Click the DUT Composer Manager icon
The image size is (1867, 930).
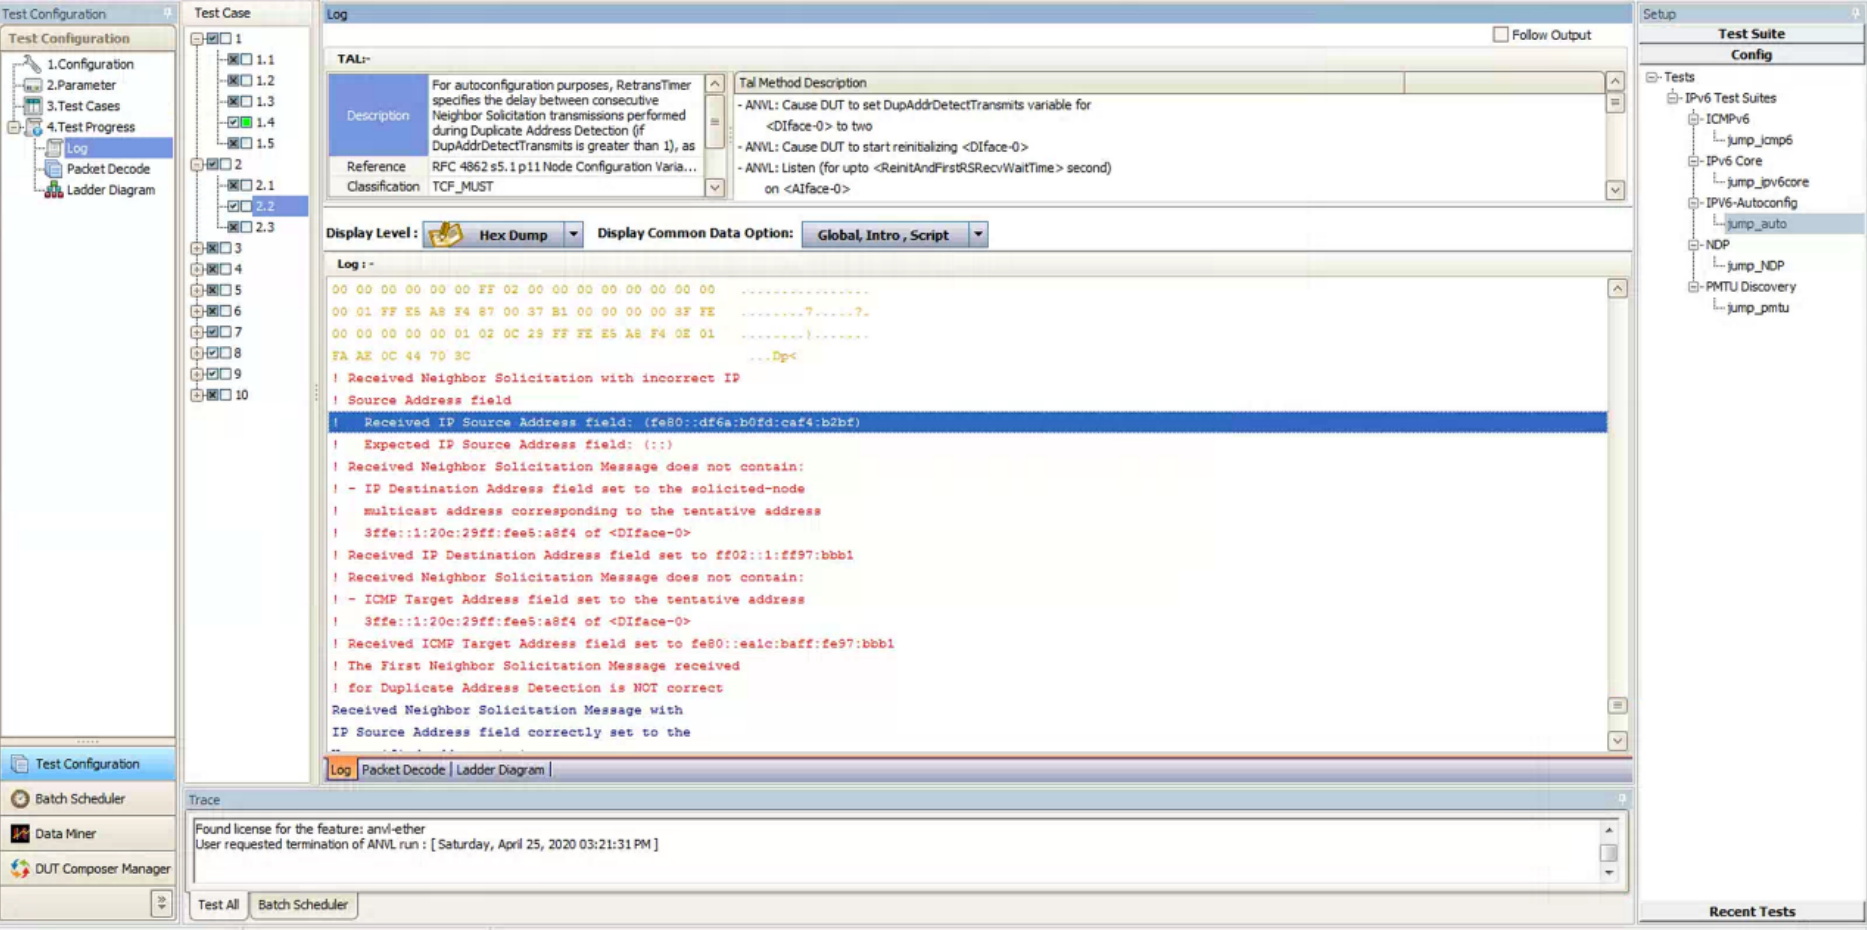tap(20, 869)
